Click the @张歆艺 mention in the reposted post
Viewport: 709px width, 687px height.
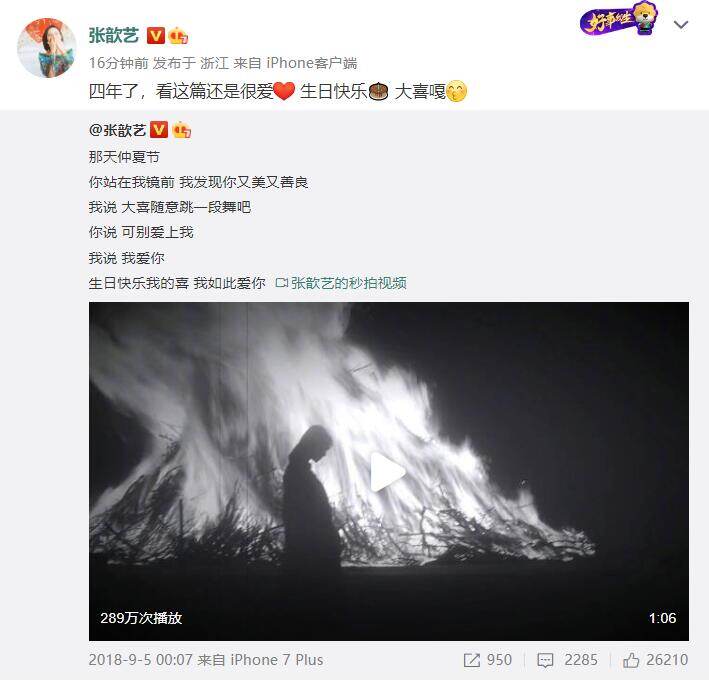coord(118,130)
